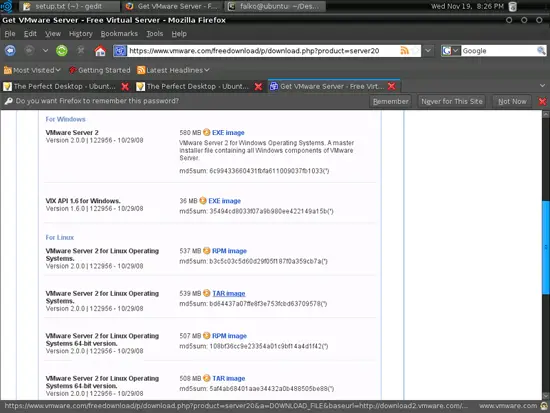
Task: Click the Remember password button
Action: point(390,101)
